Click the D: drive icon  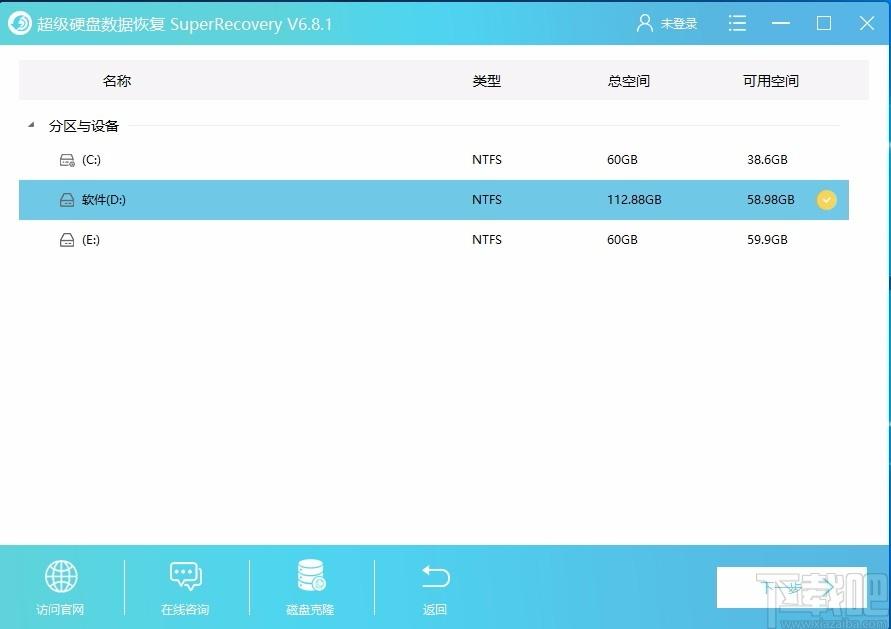[67, 200]
